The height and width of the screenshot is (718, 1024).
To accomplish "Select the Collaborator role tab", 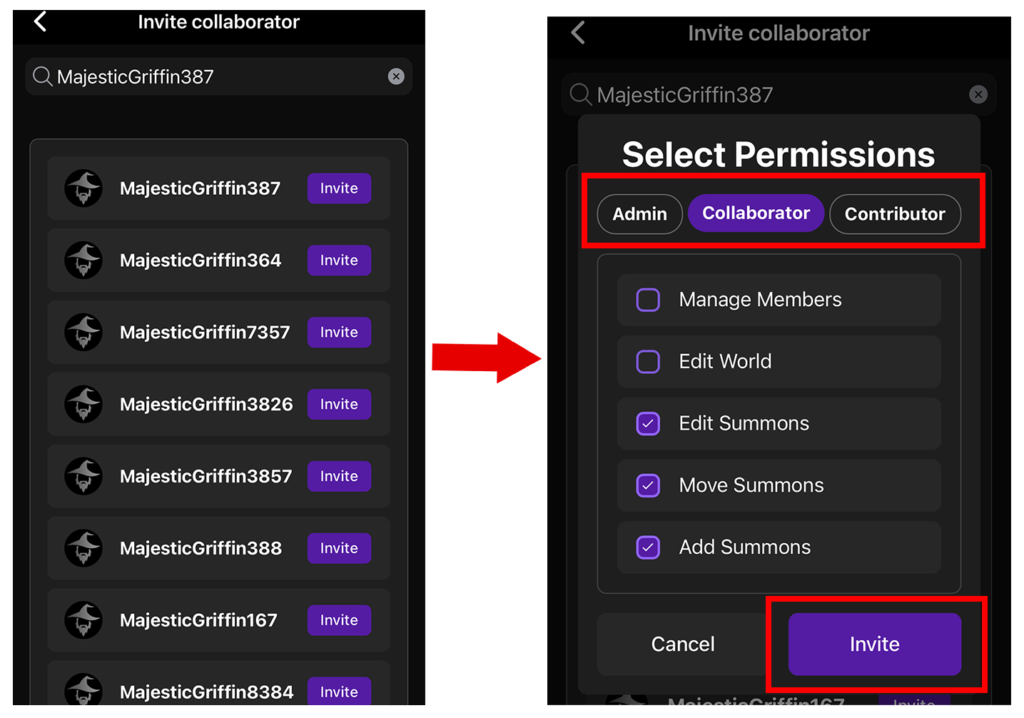I will tap(756, 213).
